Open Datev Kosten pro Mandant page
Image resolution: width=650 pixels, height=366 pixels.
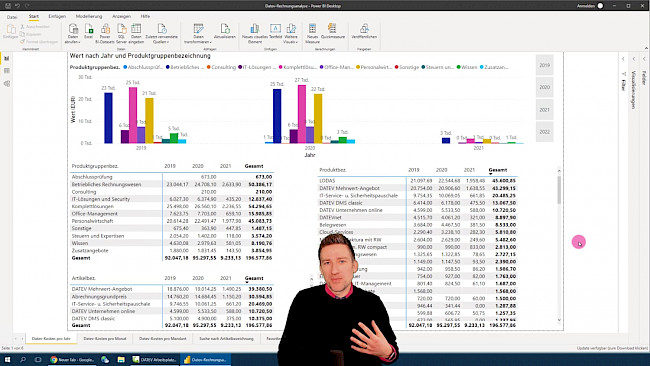(162, 339)
